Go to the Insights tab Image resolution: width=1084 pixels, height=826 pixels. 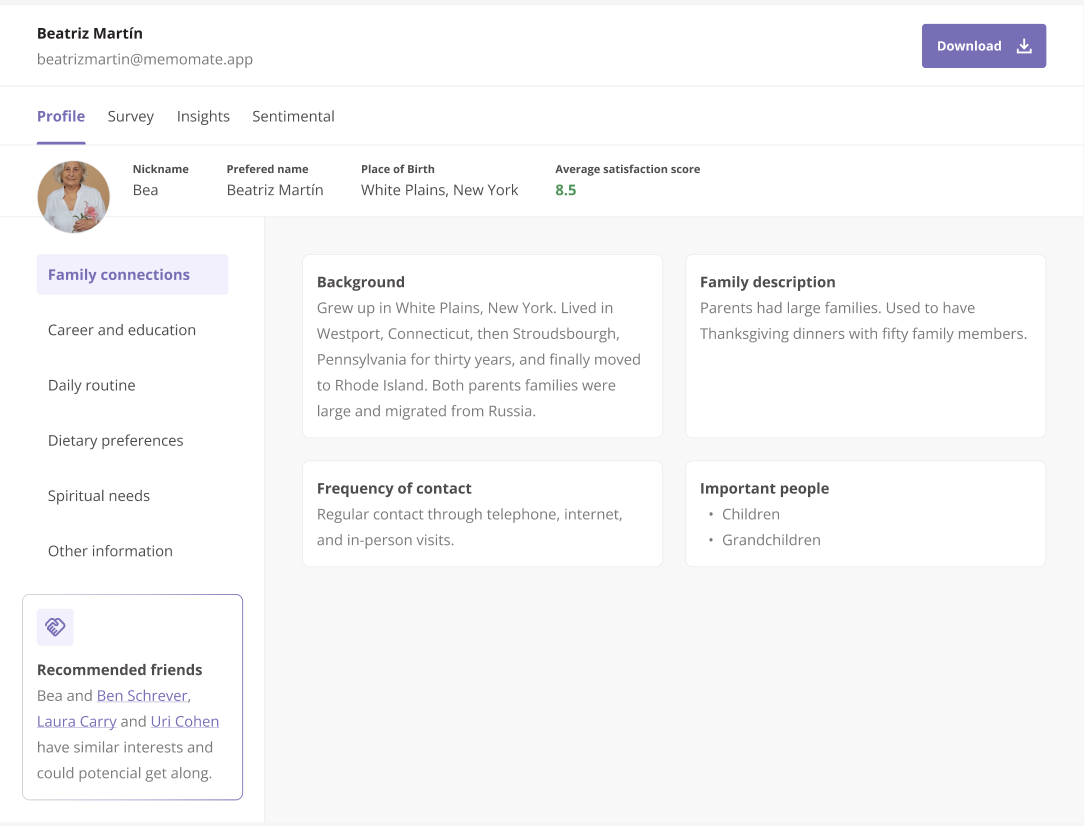pyautogui.click(x=203, y=116)
